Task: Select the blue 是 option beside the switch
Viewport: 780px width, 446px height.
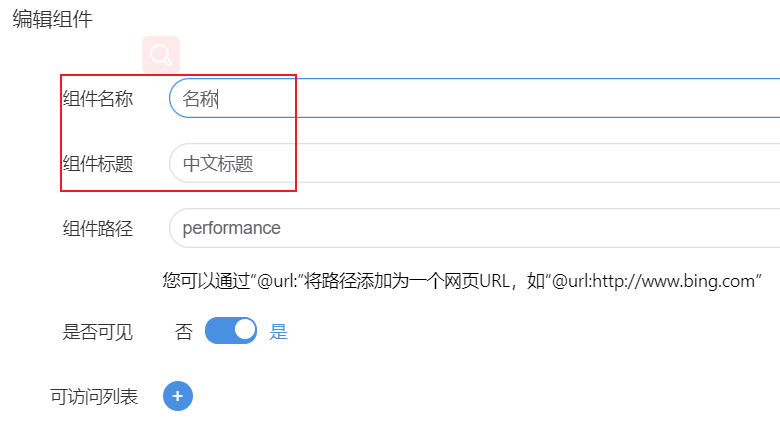Action: click(279, 332)
